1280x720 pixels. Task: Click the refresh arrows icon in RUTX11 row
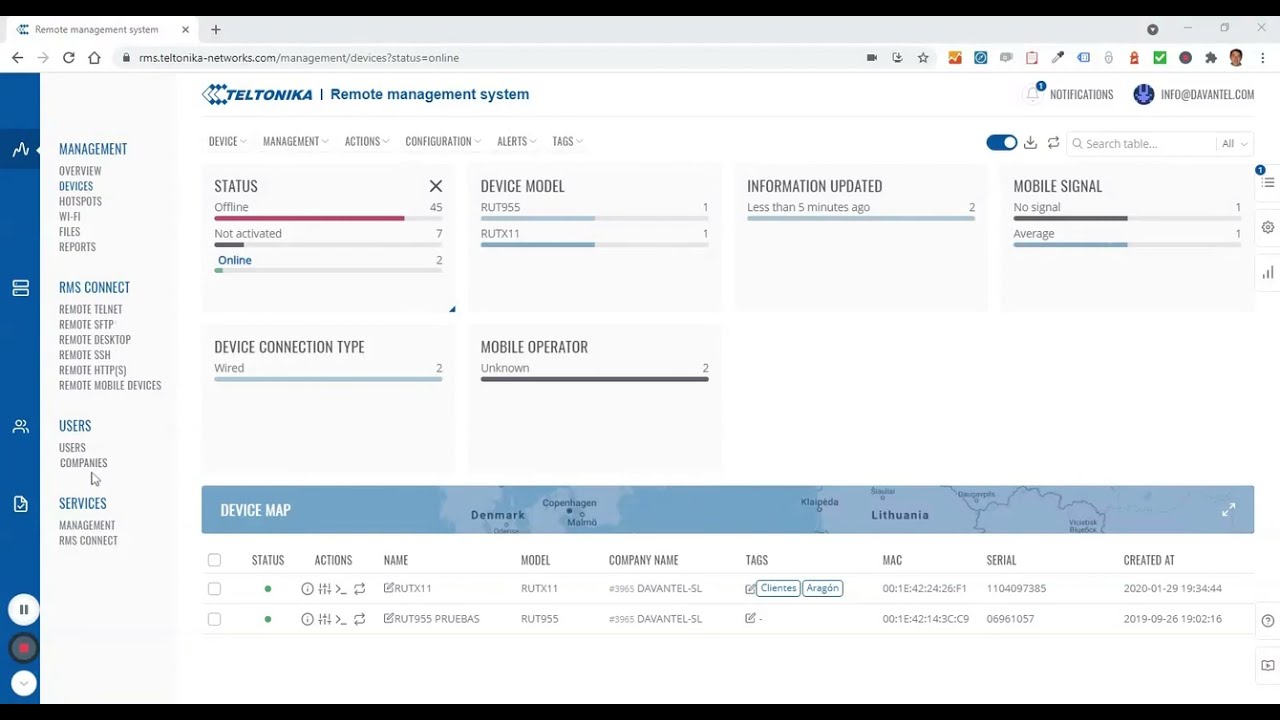point(360,589)
